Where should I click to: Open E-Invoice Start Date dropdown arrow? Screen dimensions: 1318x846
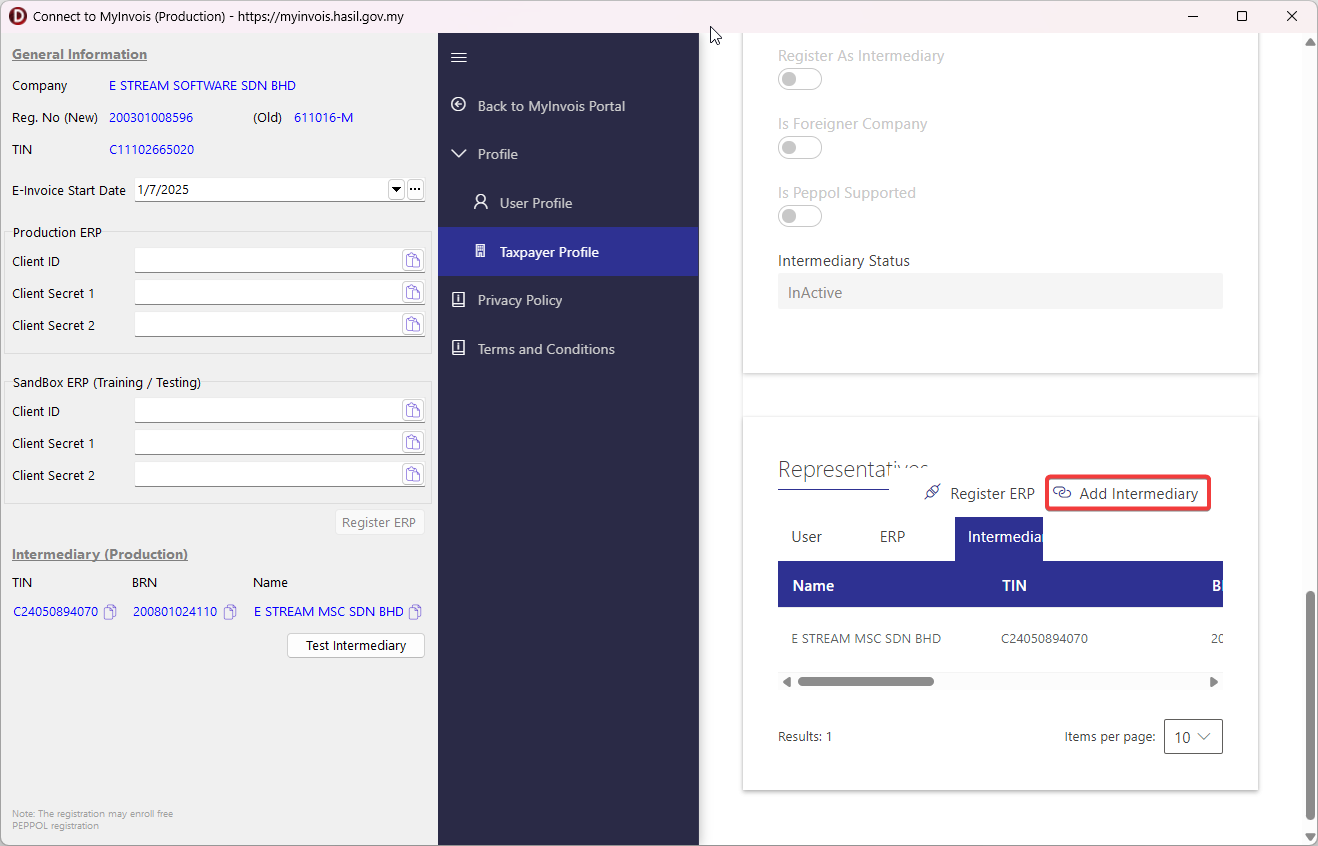point(396,189)
